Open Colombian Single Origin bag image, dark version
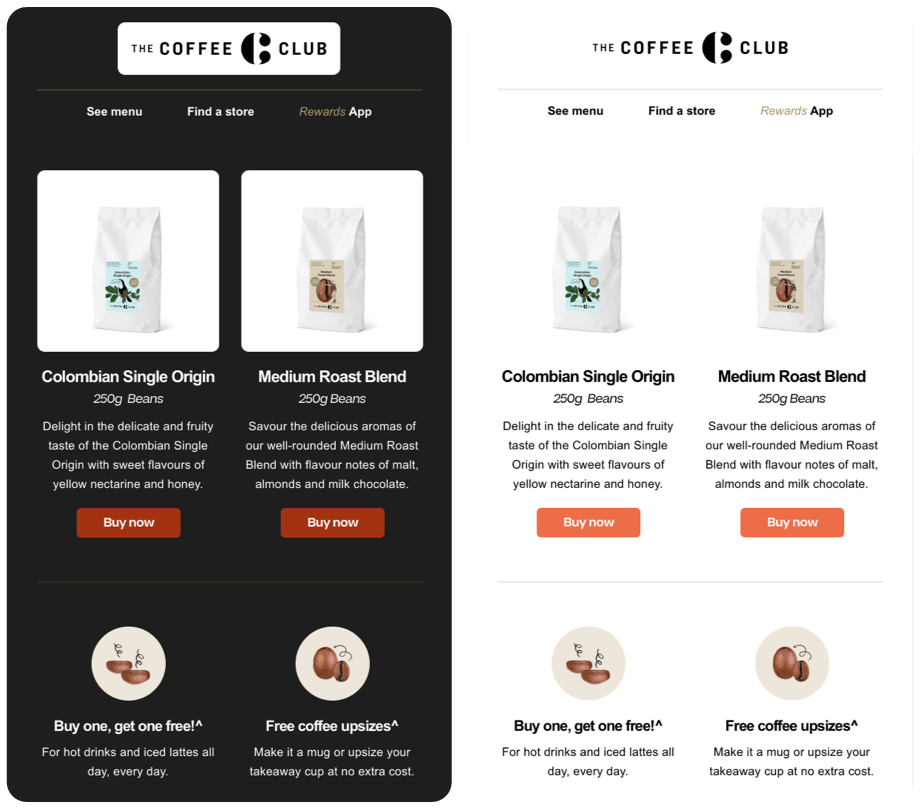The height and width of the screenshot is (812, 920). pyautogui.click(x=128, y=261)
